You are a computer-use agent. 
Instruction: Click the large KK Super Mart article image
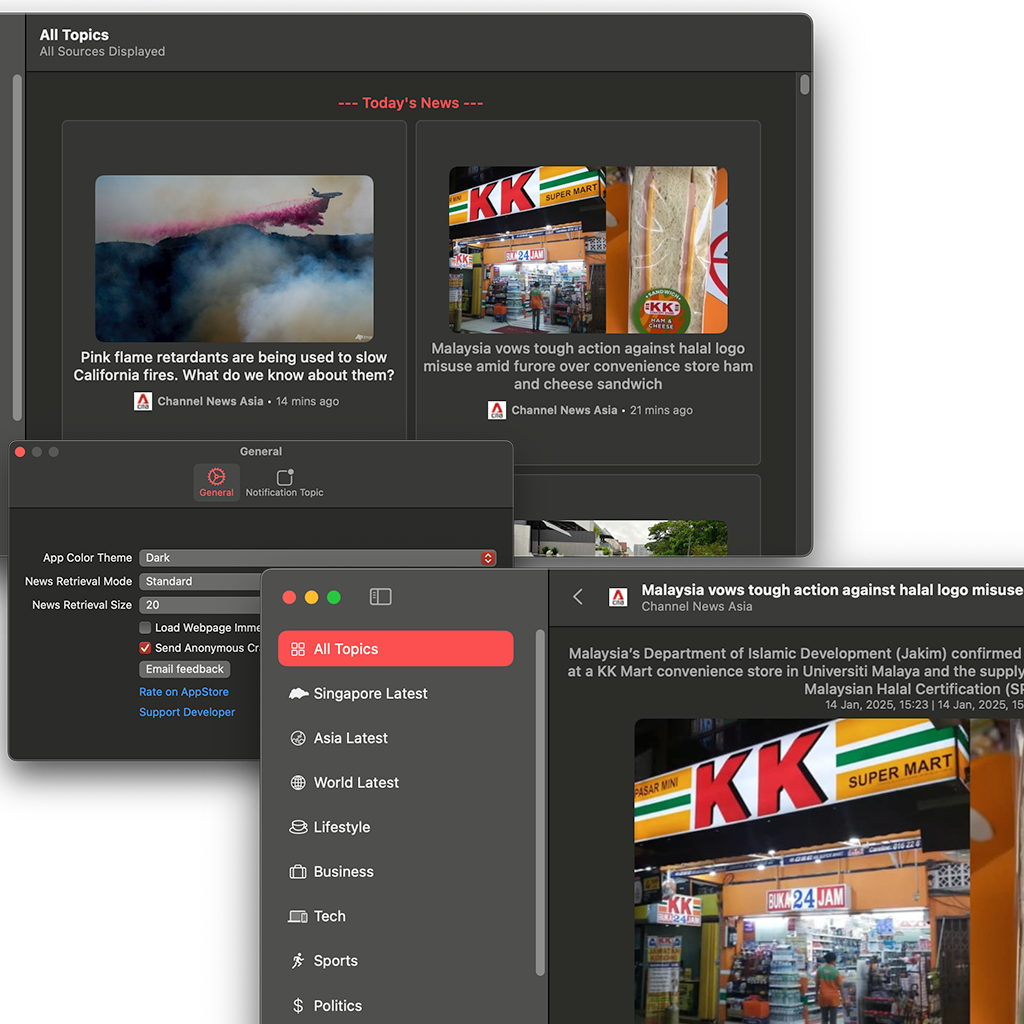tap(829, 871)
